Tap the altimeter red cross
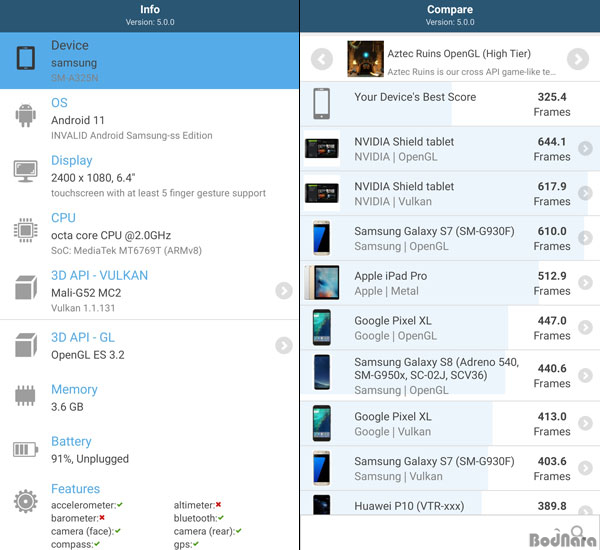The image size is (600, 550). [x=218, y=504]
